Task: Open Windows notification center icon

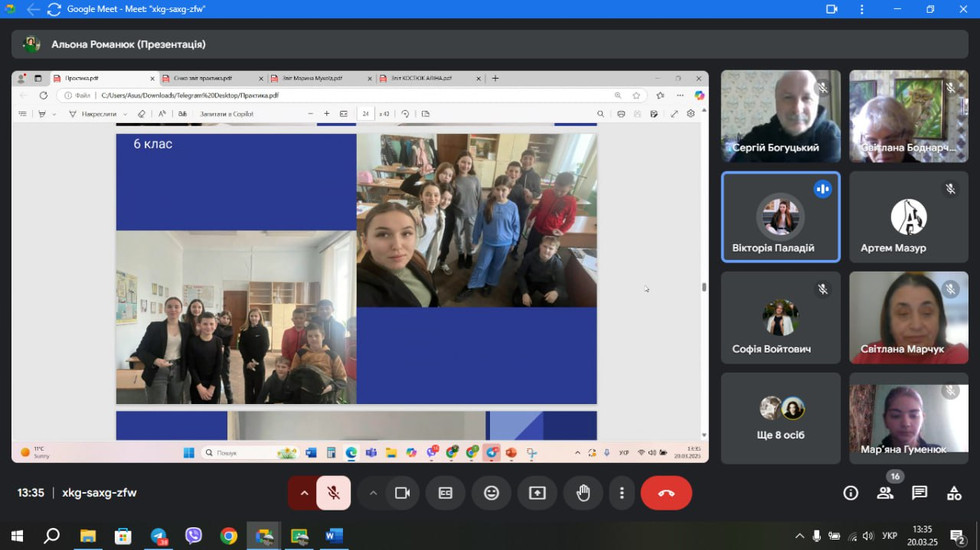Action: (x=957, y=536)
